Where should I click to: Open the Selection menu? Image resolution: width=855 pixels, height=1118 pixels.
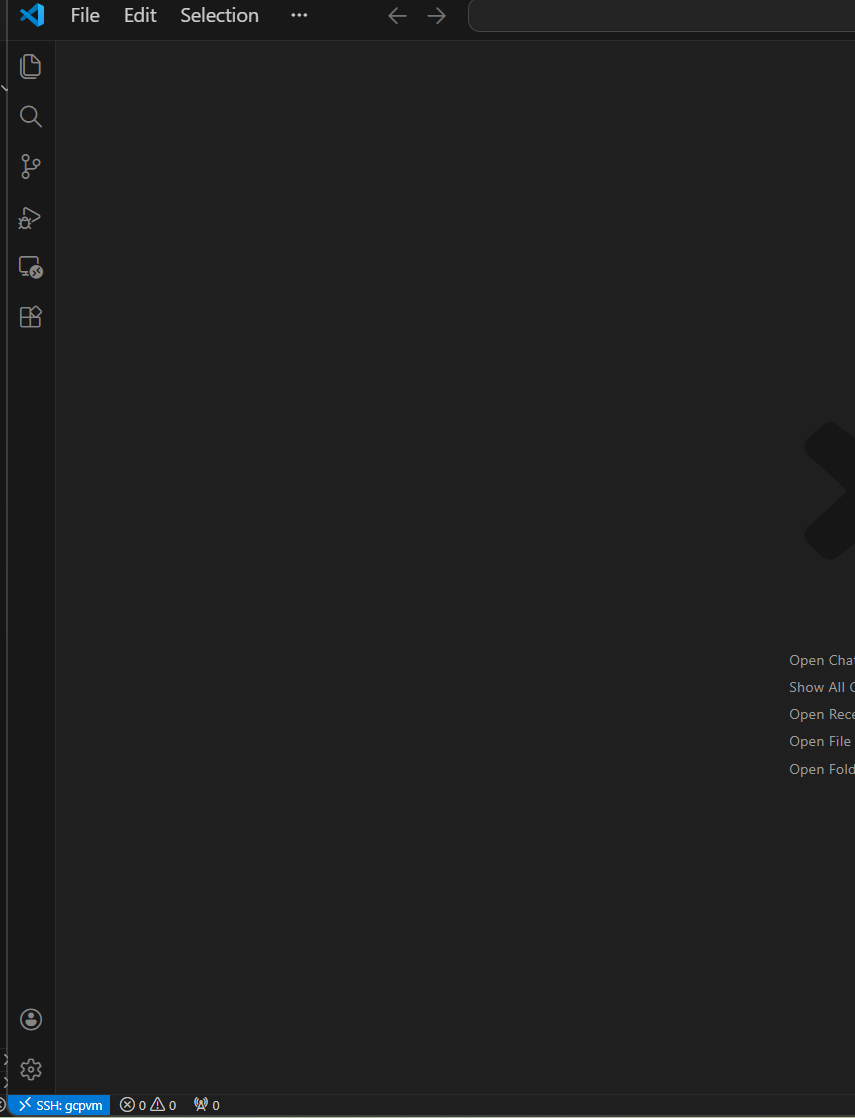219,15
